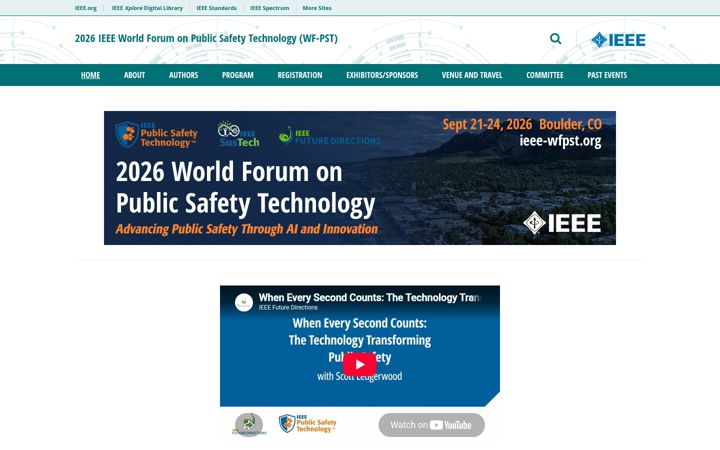This screenshot has height=450, width=720.
Task: Visit the IEEE Spectrum link
Action: click(x=270, y=8)
